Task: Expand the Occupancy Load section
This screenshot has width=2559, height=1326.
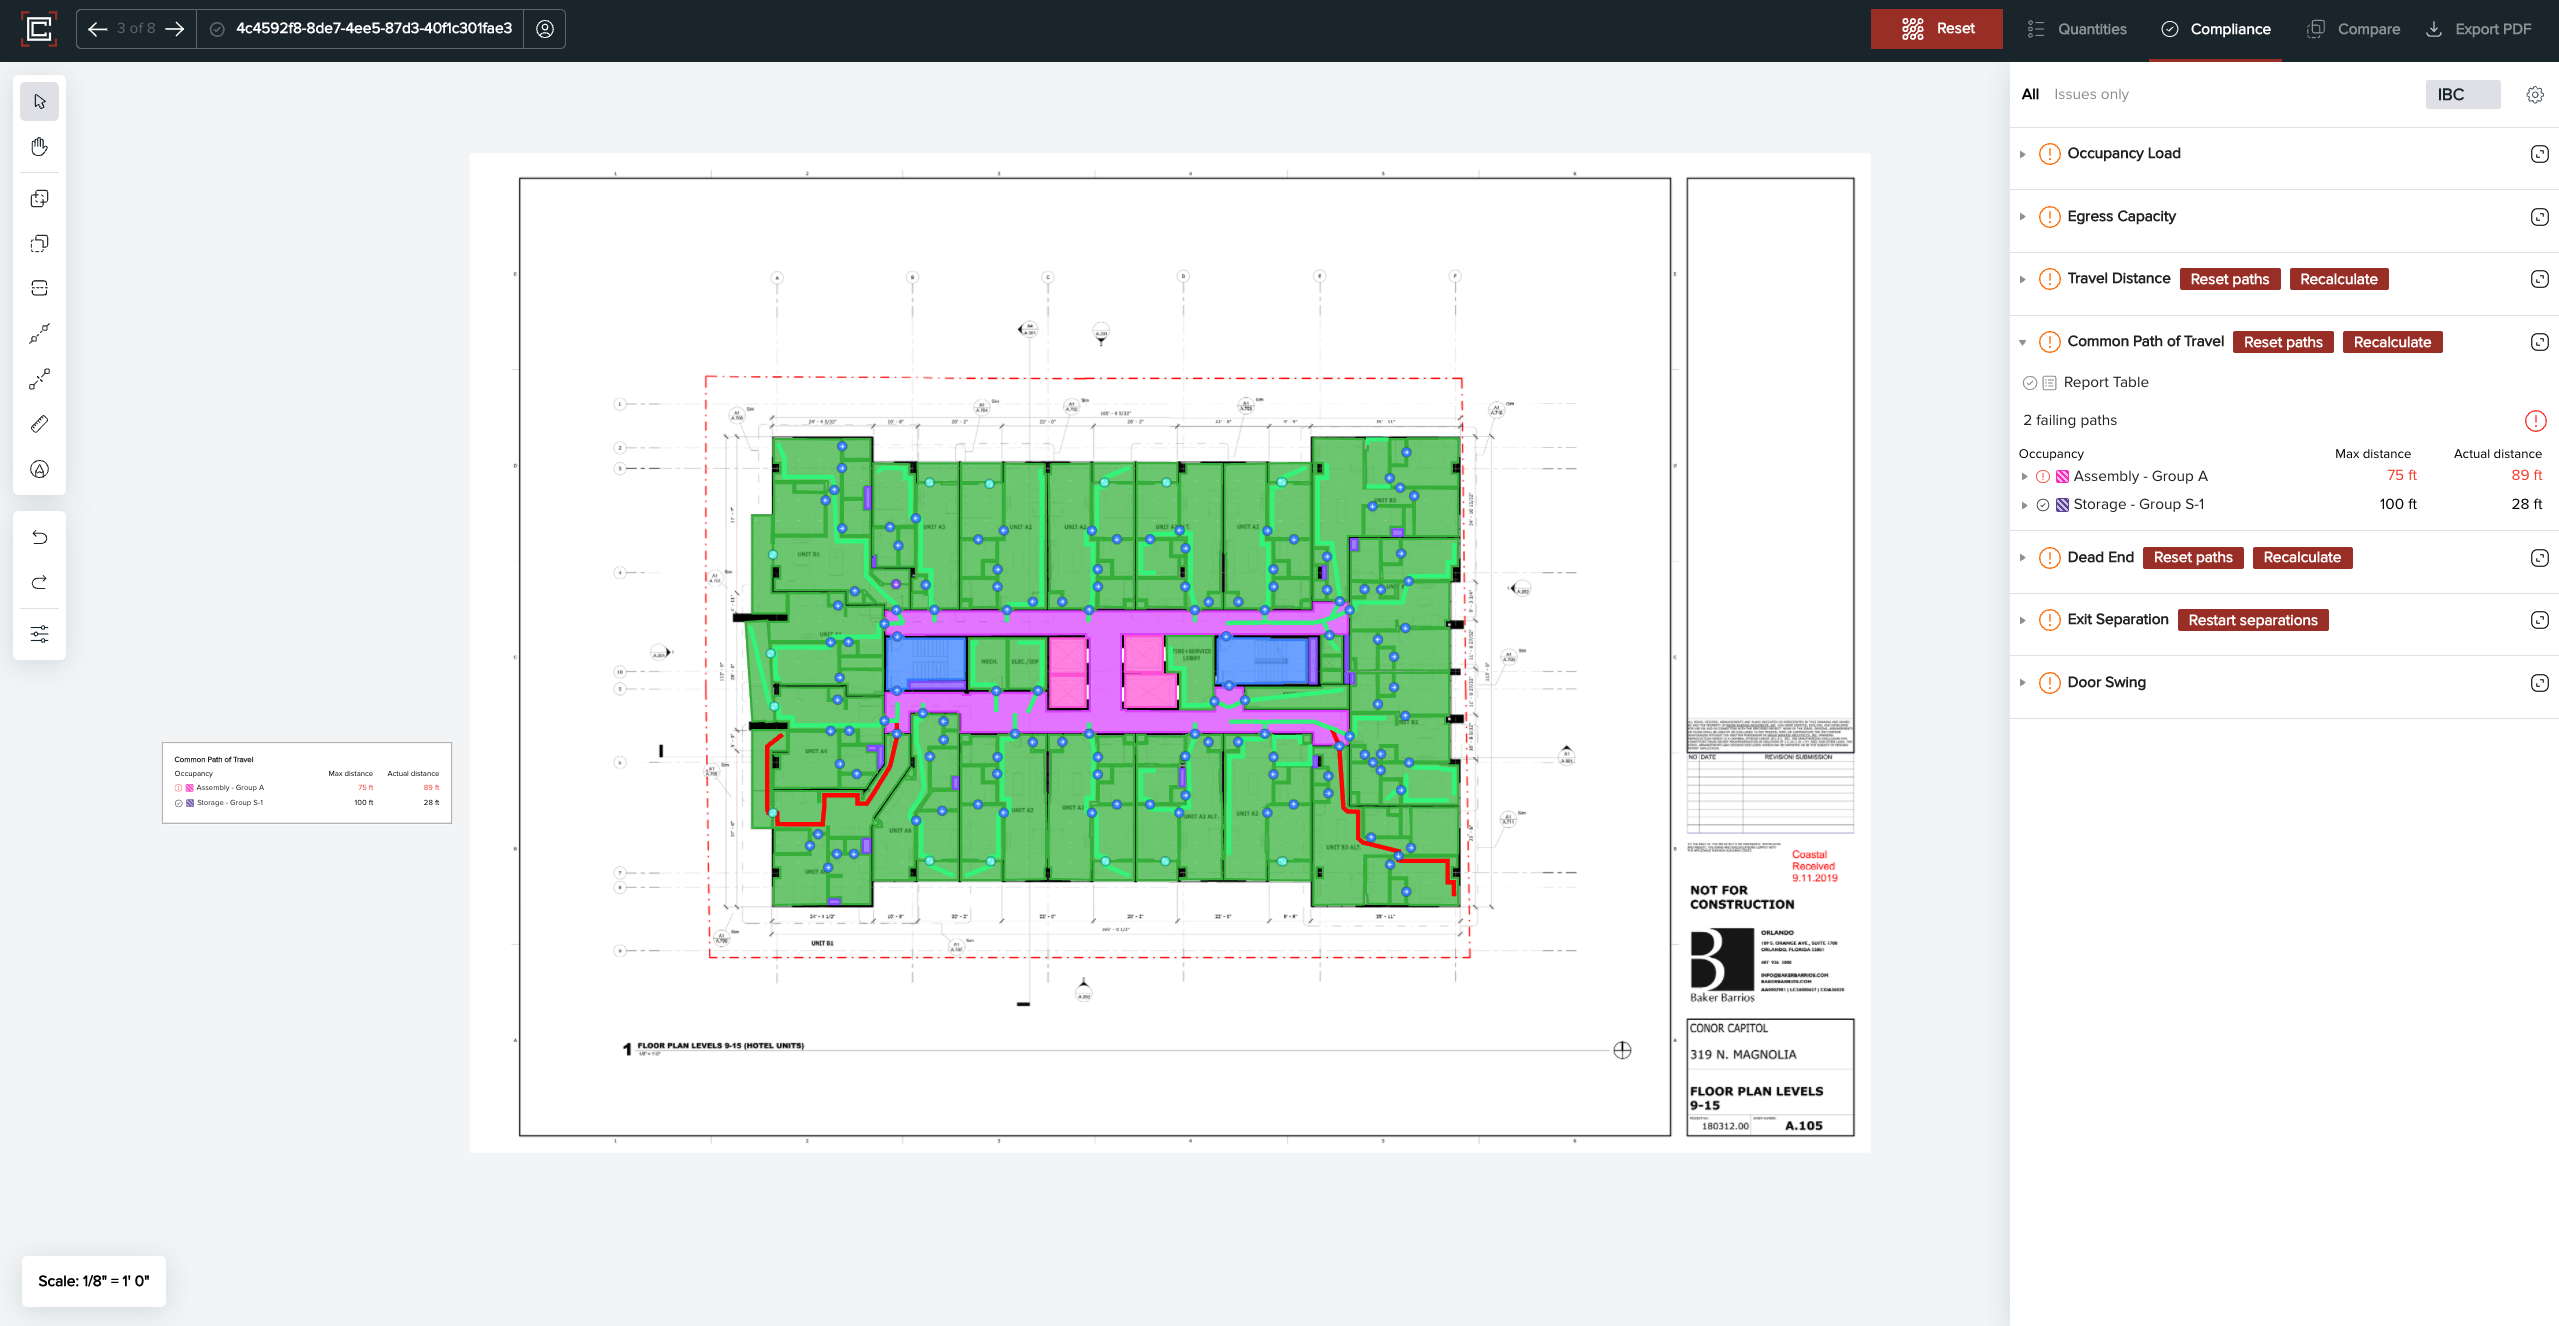Action: (x=2022, y=154)
